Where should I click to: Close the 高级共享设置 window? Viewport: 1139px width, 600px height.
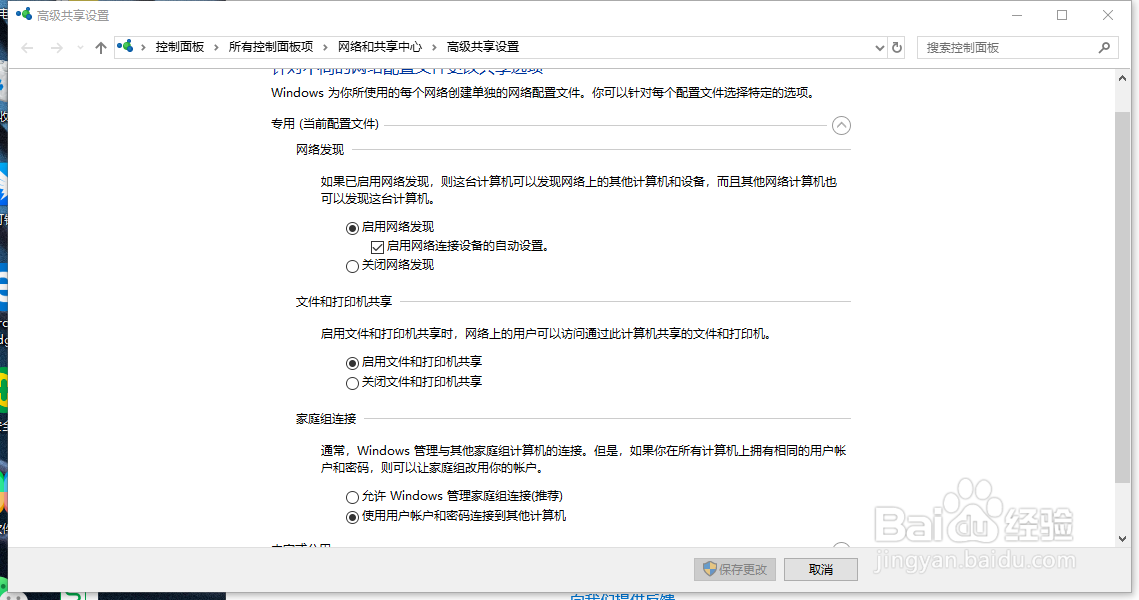[x=1108, y=15]
